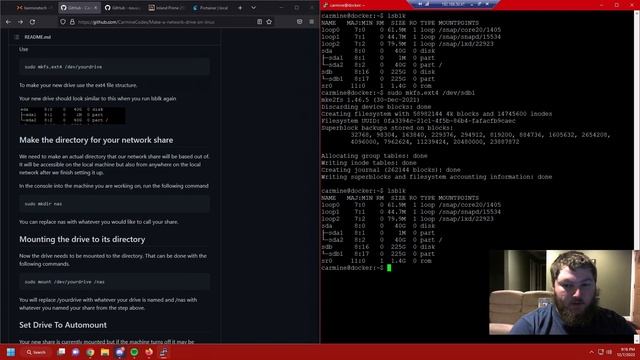Open Firefox application menu
This screenshot has height=360, width=640.
point(311,22)
